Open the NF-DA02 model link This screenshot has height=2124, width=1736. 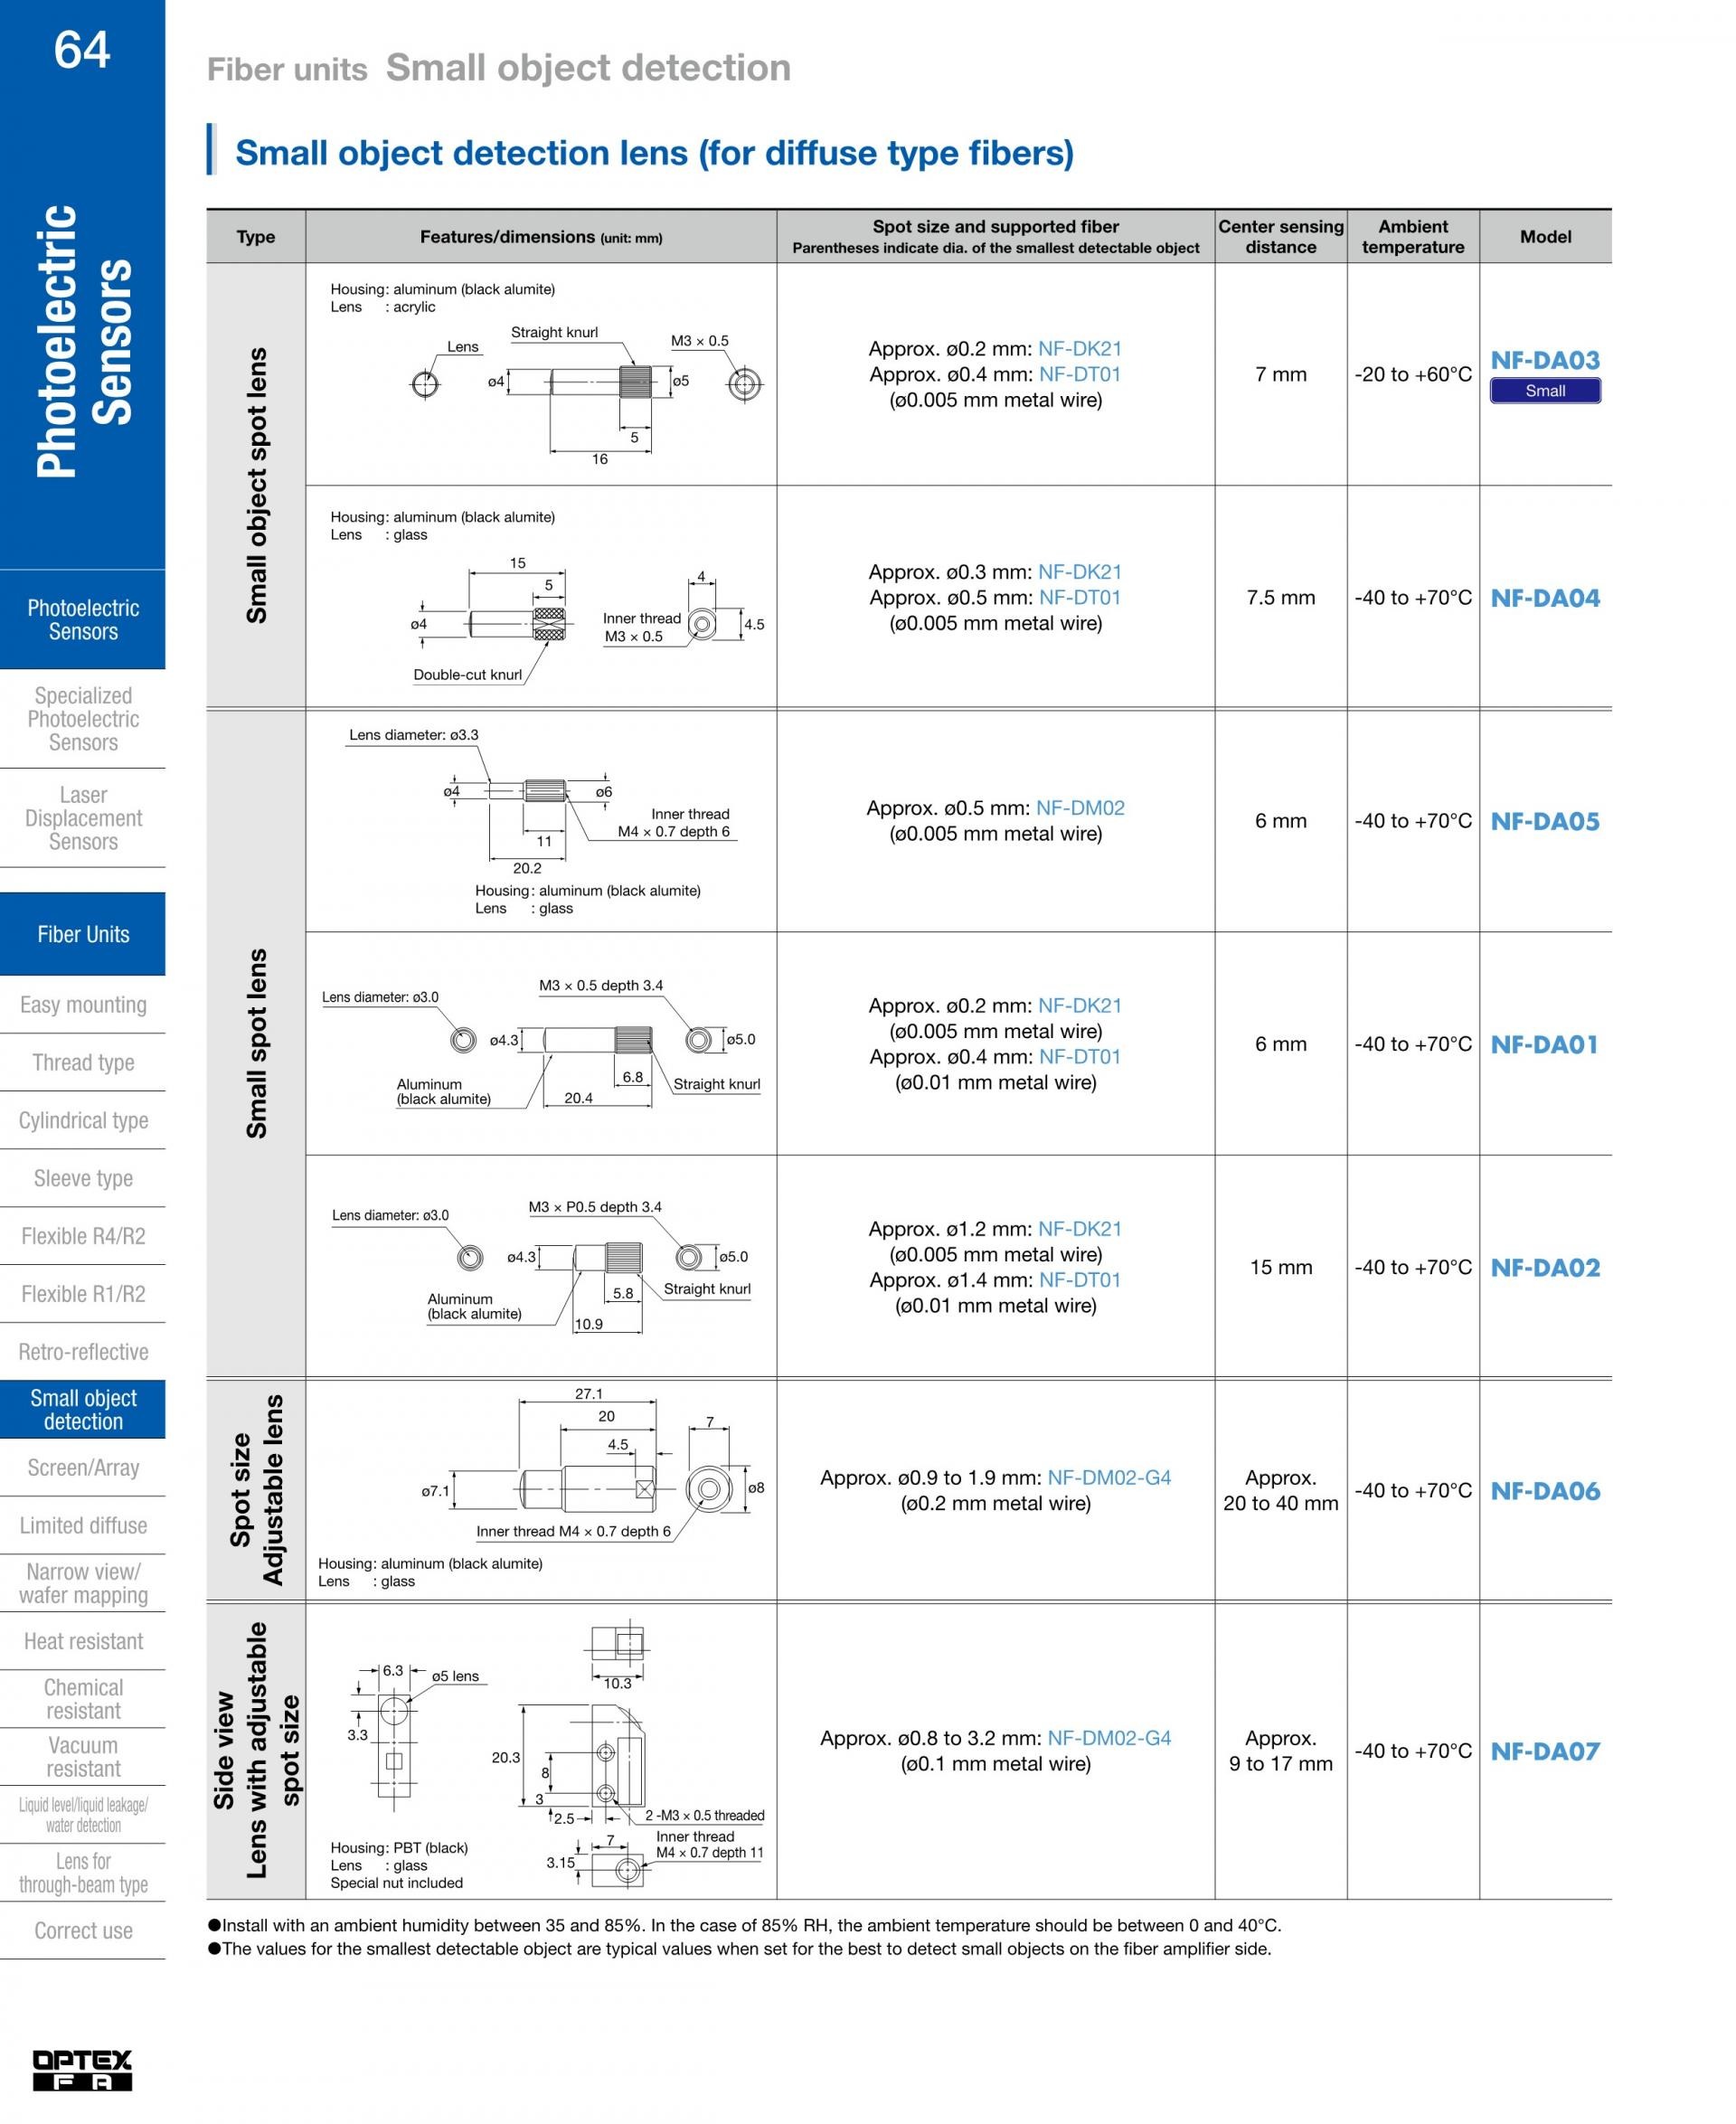click(x=1545, y=1267)
